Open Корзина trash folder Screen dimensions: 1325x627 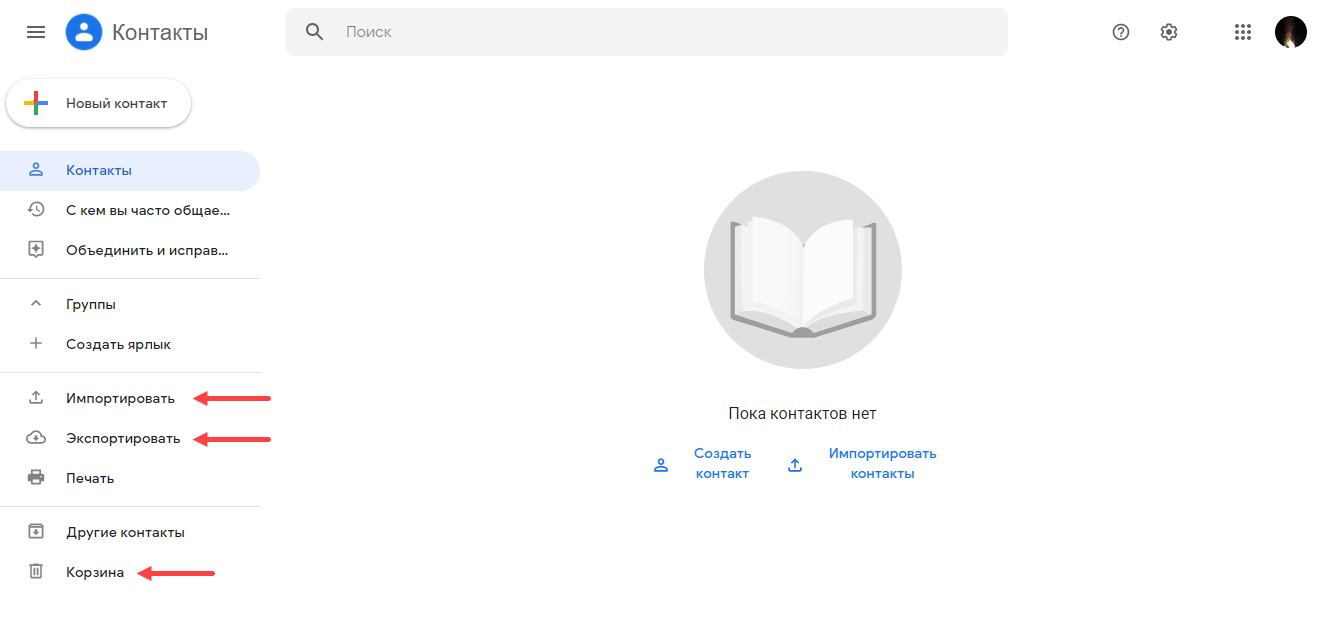pos(95,572)
